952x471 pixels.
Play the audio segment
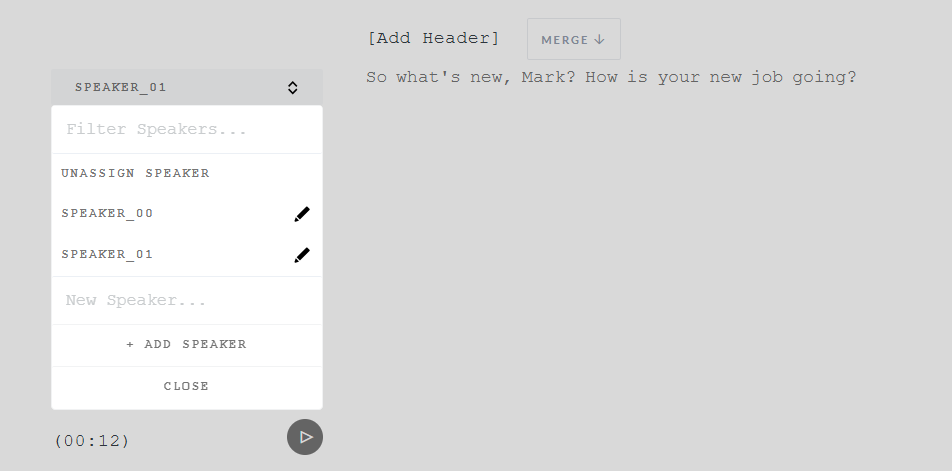tap(305, 437)
